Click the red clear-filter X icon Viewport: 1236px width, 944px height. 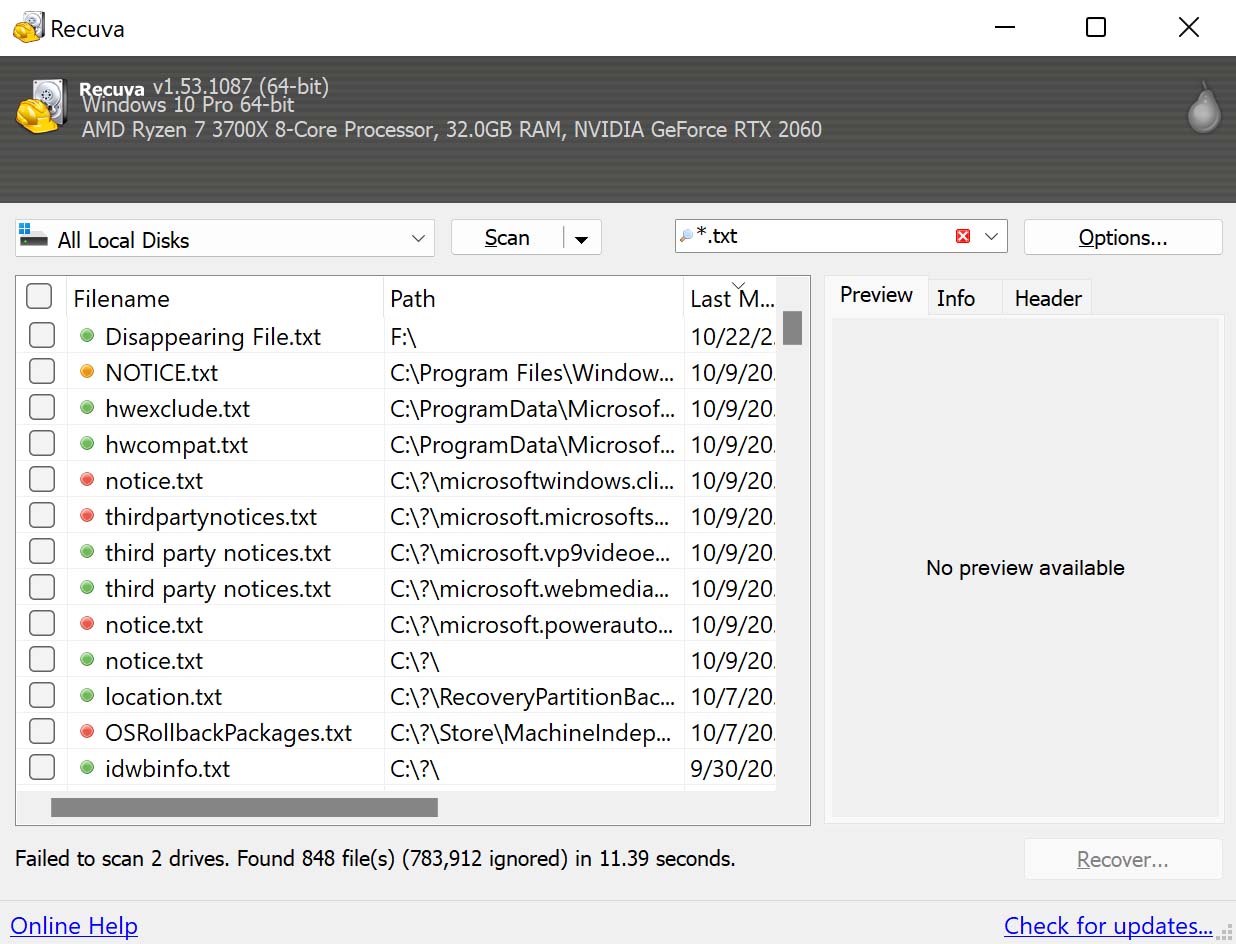point(963,236)
